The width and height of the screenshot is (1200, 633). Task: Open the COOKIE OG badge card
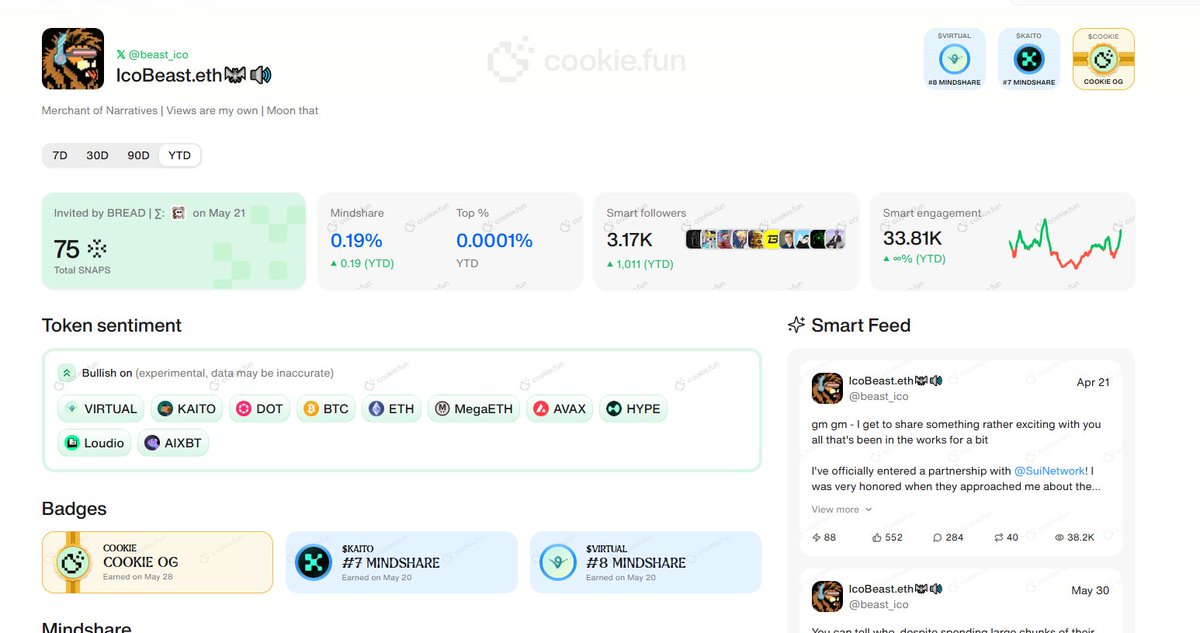pos(157,562)
